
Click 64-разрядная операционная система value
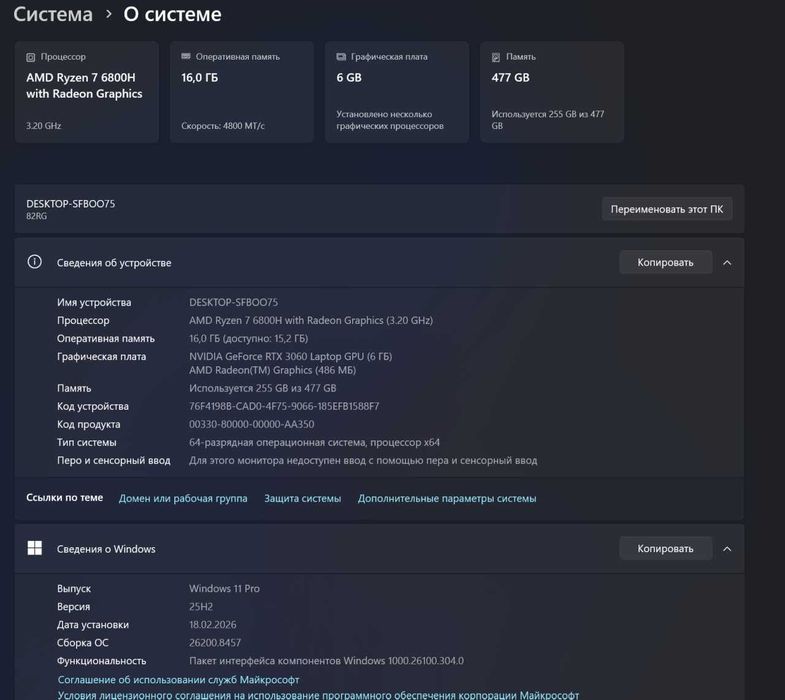pyautogui.click(x=314, y=442)
